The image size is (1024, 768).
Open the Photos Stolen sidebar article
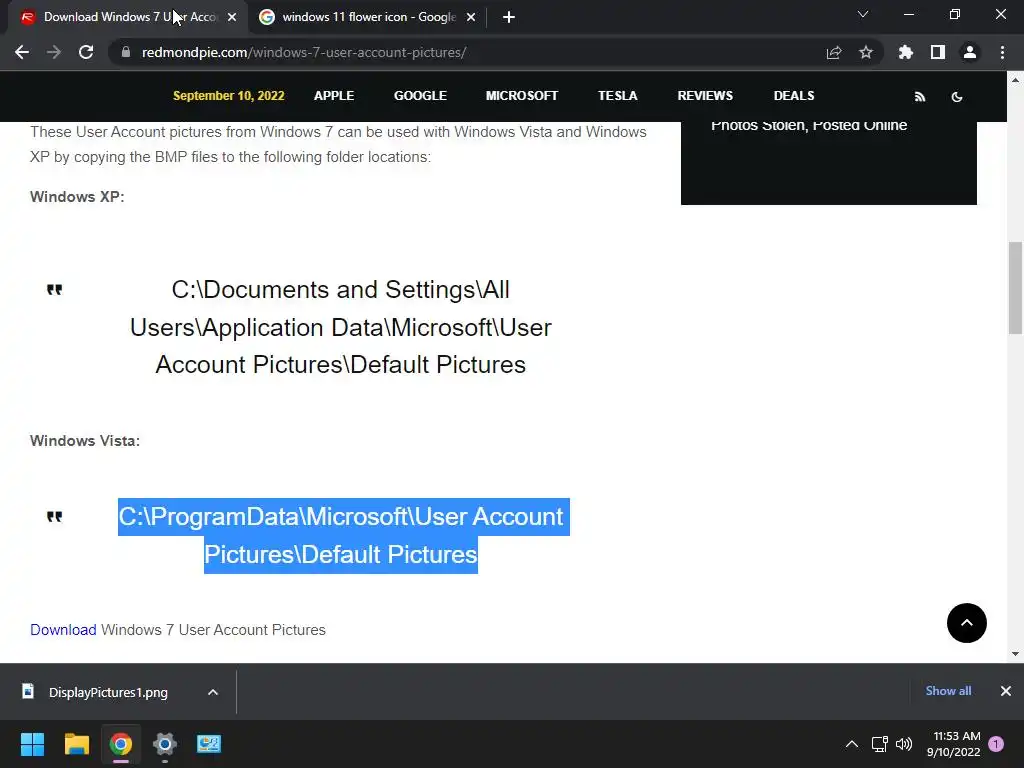coord(808,125)
